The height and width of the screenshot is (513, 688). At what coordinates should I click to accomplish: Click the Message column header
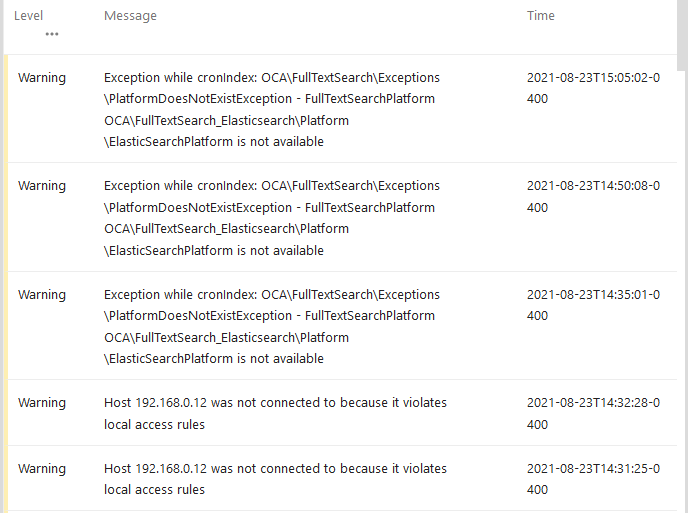pos(130,16)
